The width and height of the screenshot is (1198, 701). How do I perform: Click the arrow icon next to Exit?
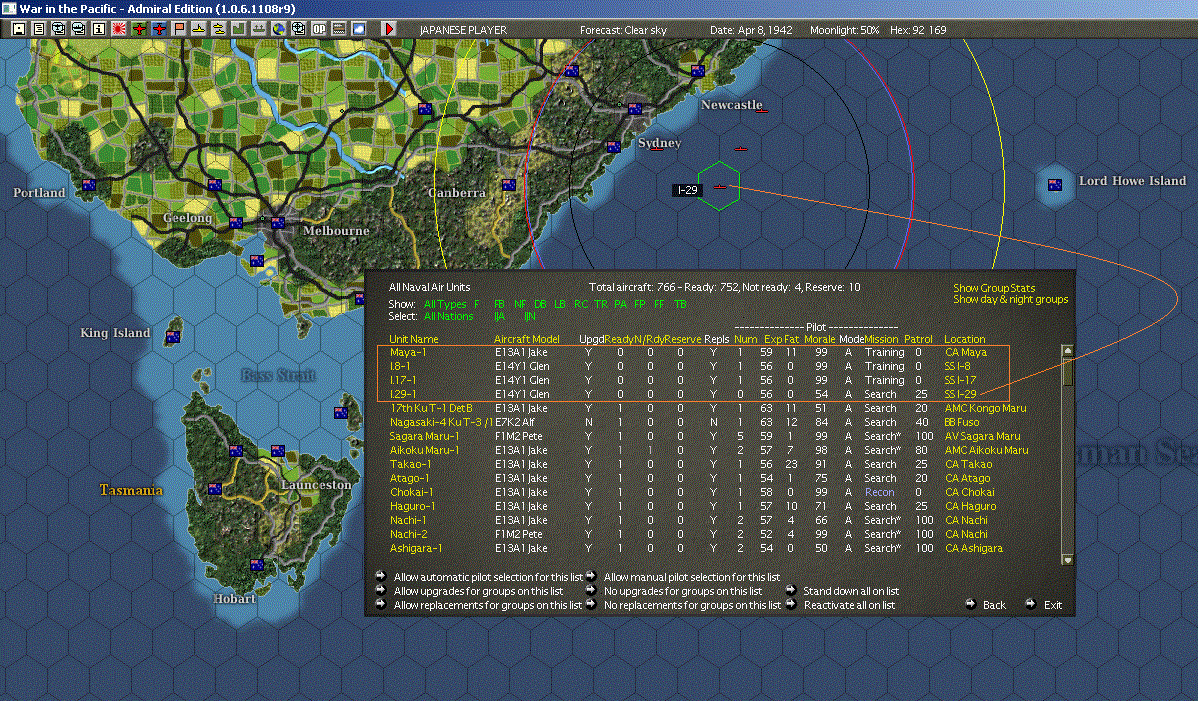(1031, 604)
